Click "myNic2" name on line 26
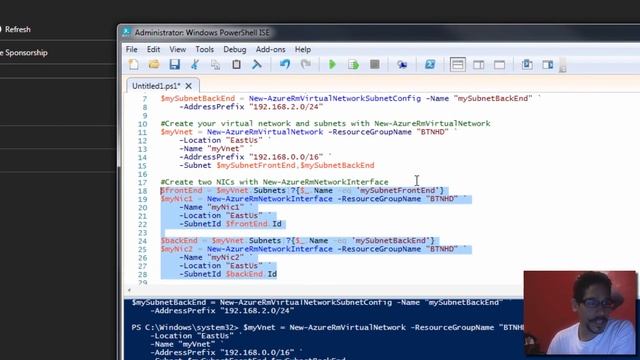 pyautogui.click(x=226, y=258)
